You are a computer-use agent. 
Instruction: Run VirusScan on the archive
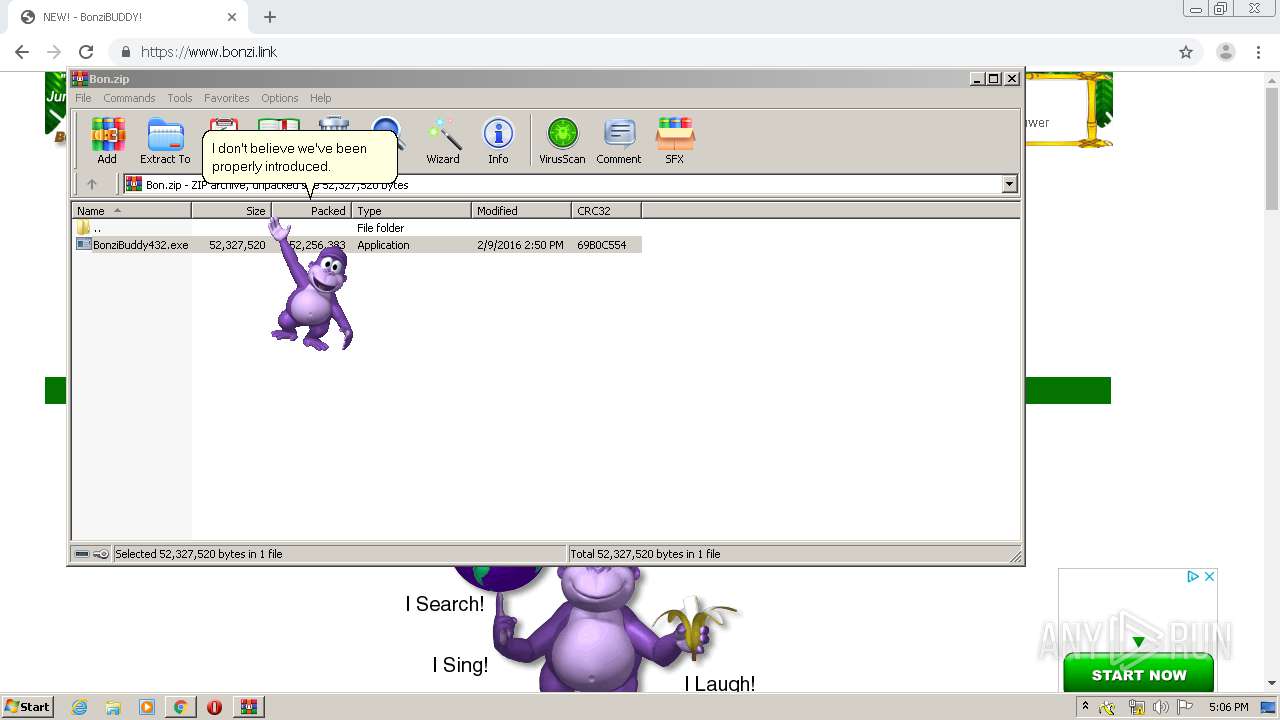point(562,140)
